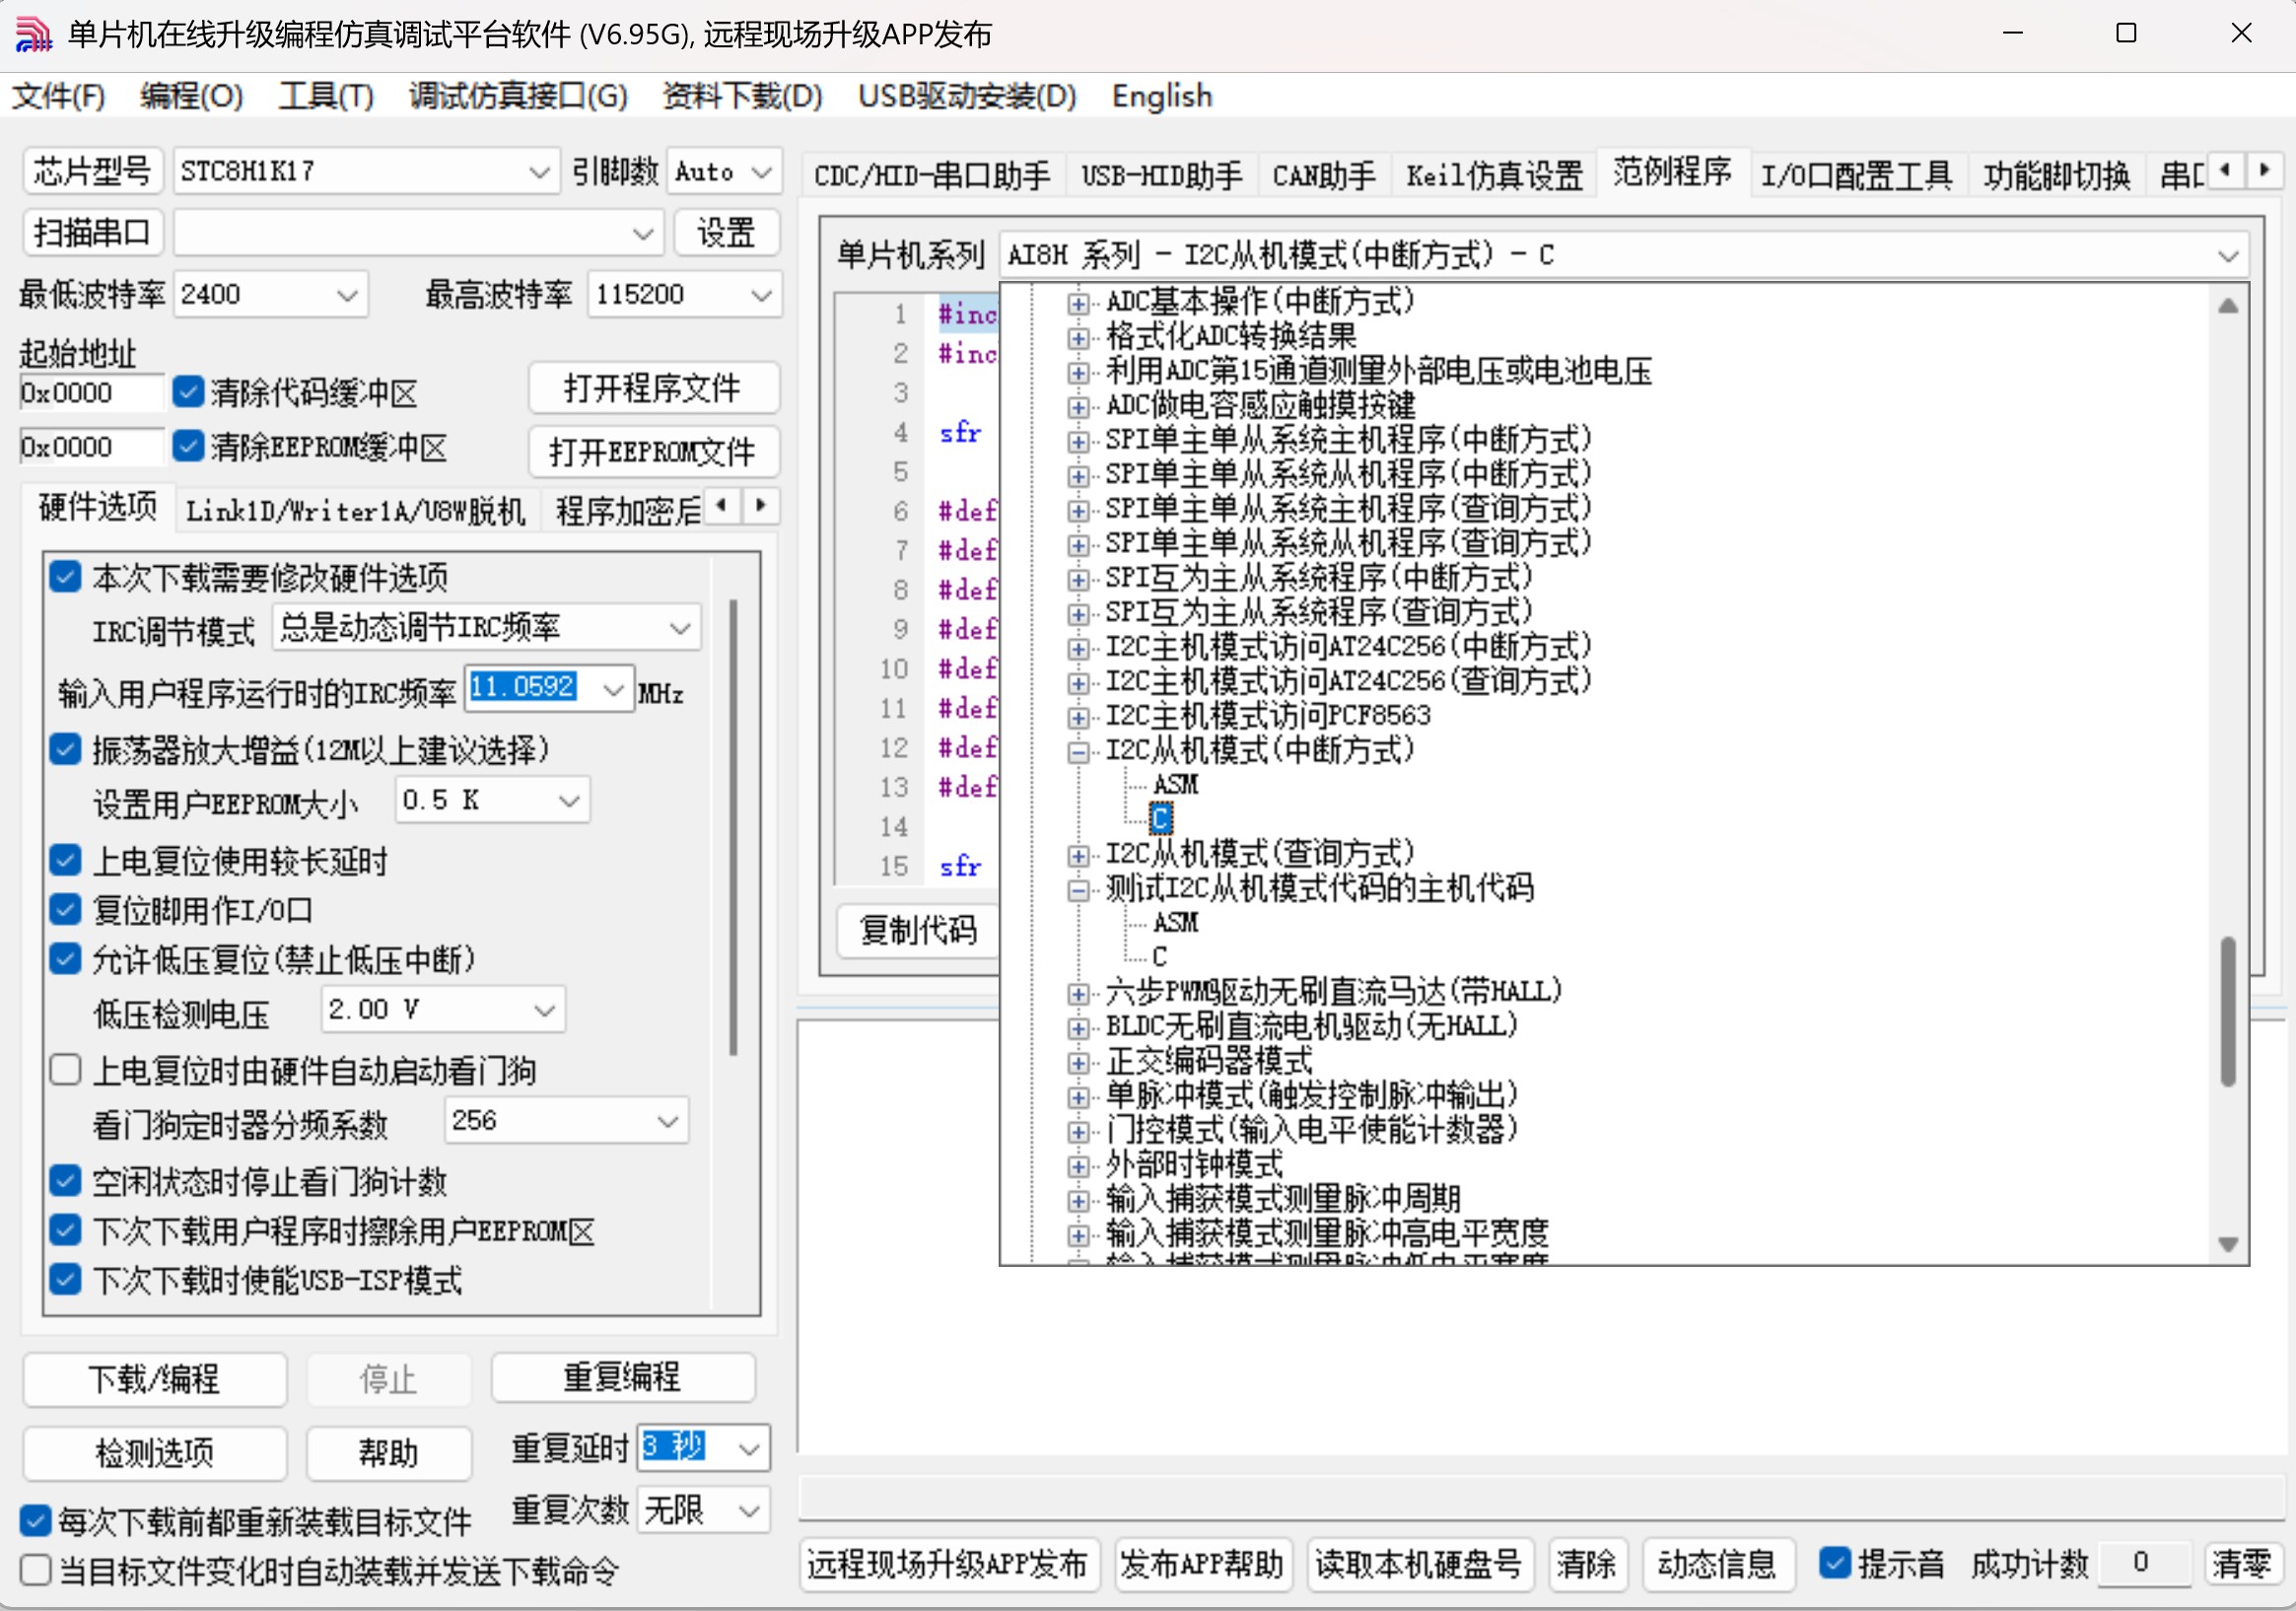Expand I2C主机模式访问PCF8563 node

pyautogui.click(x=1078, y=718)
